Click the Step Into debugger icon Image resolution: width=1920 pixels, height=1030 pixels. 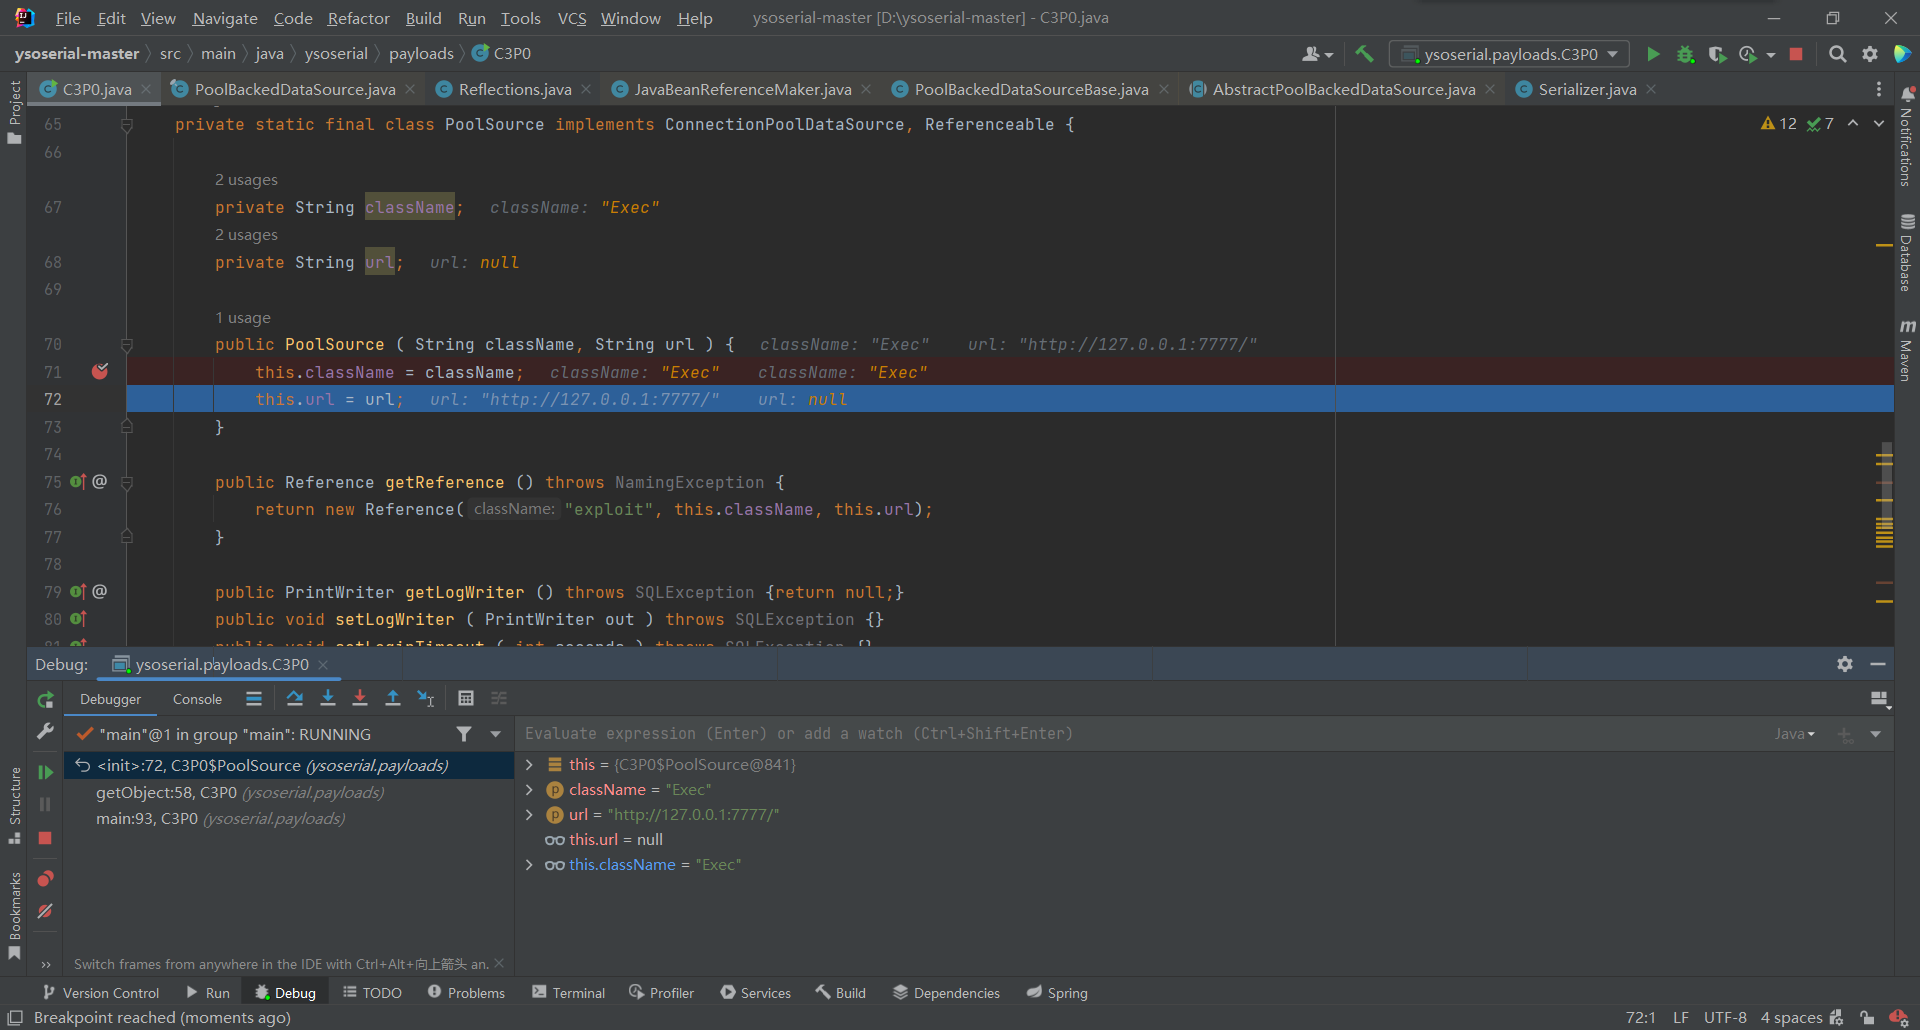coord(327,698)
